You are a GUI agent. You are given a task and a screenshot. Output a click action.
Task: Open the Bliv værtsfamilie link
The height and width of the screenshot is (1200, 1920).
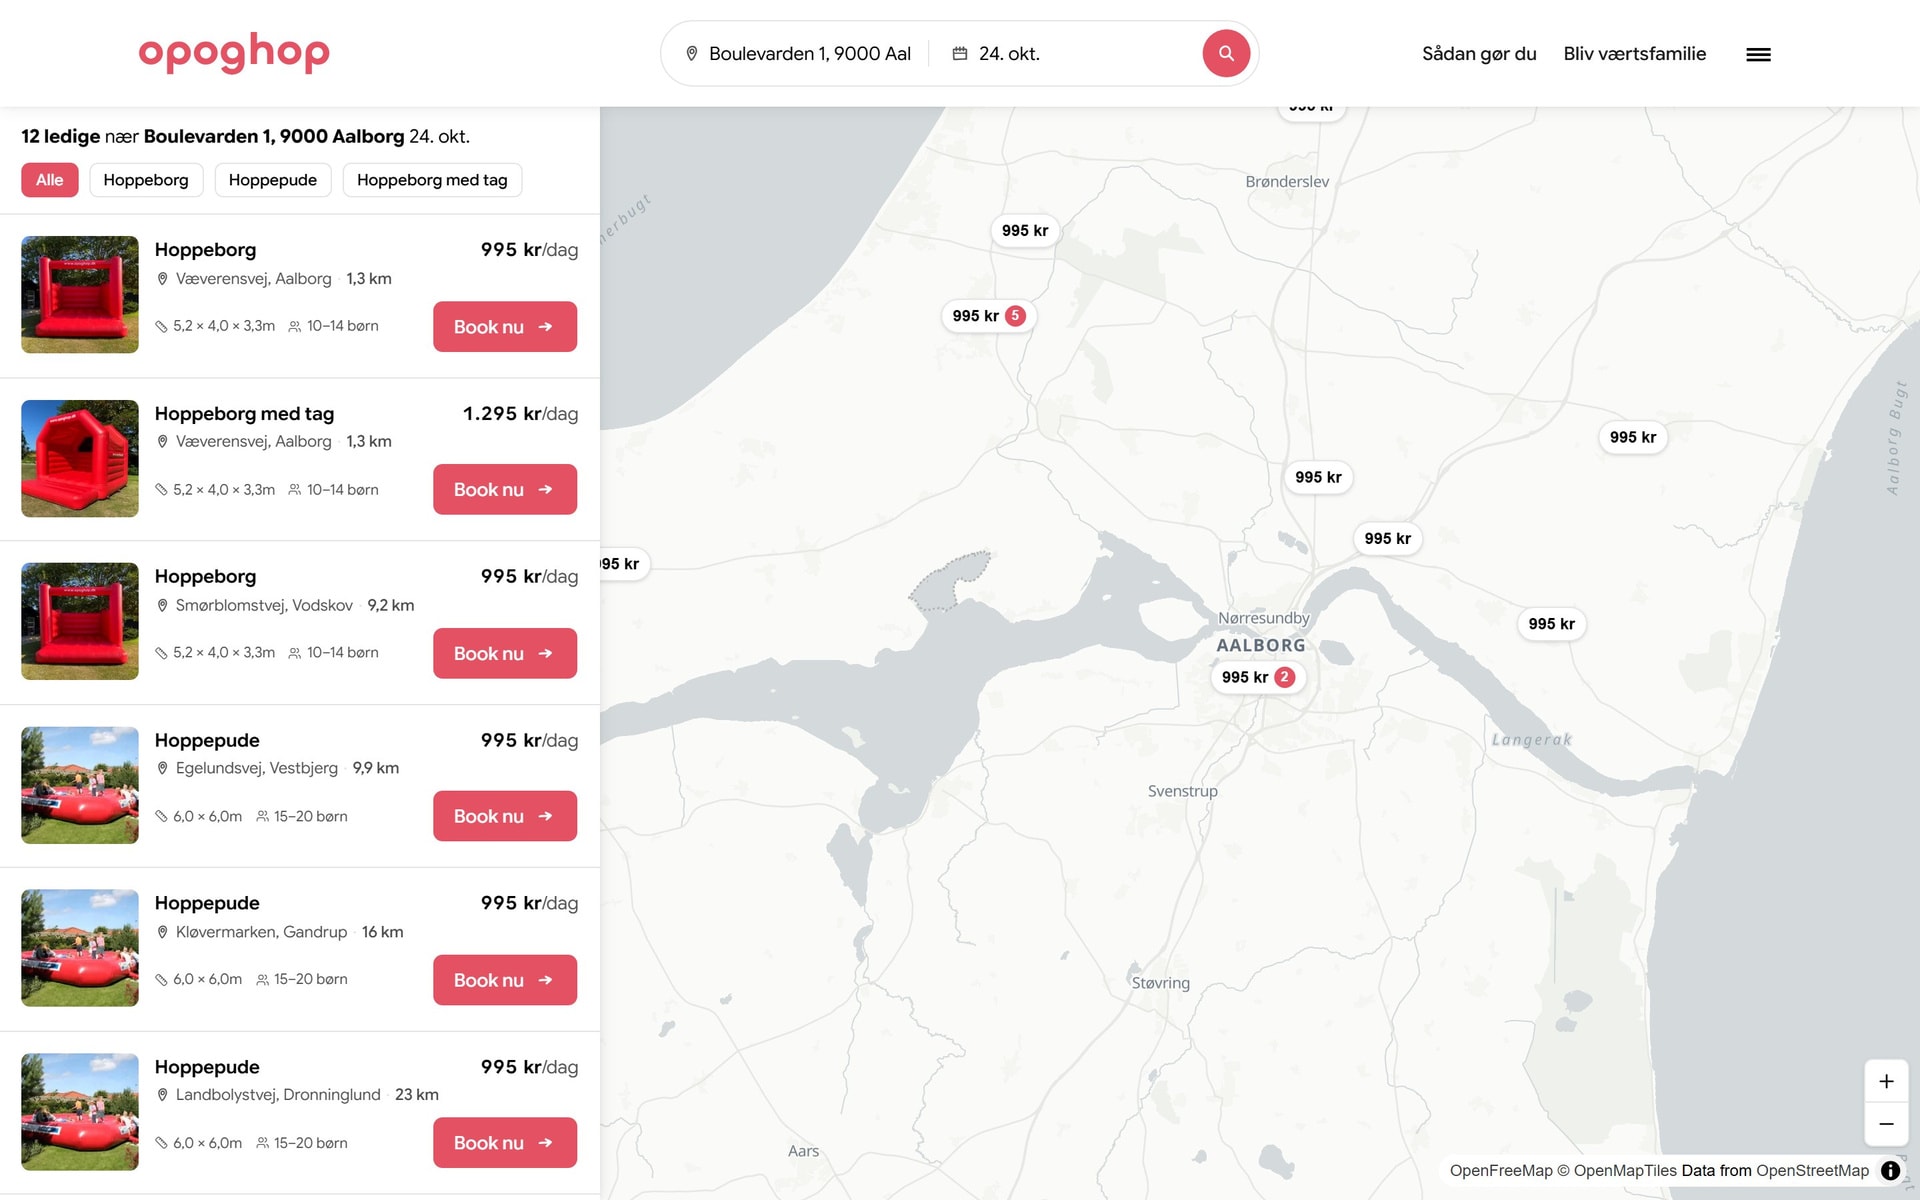pos(1635,54)
